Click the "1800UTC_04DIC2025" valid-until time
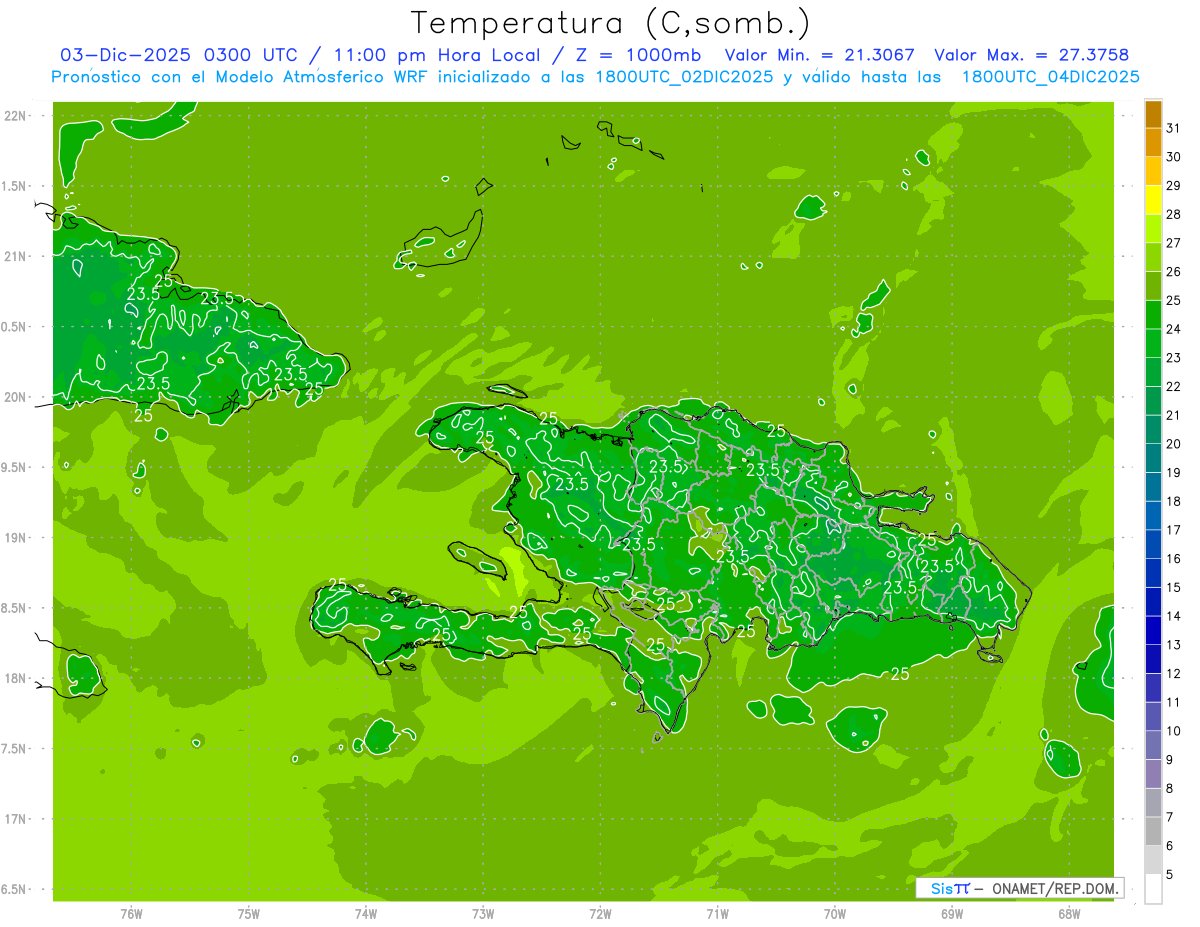This screenshot has width=1200, height=927. click(1051, 77)
